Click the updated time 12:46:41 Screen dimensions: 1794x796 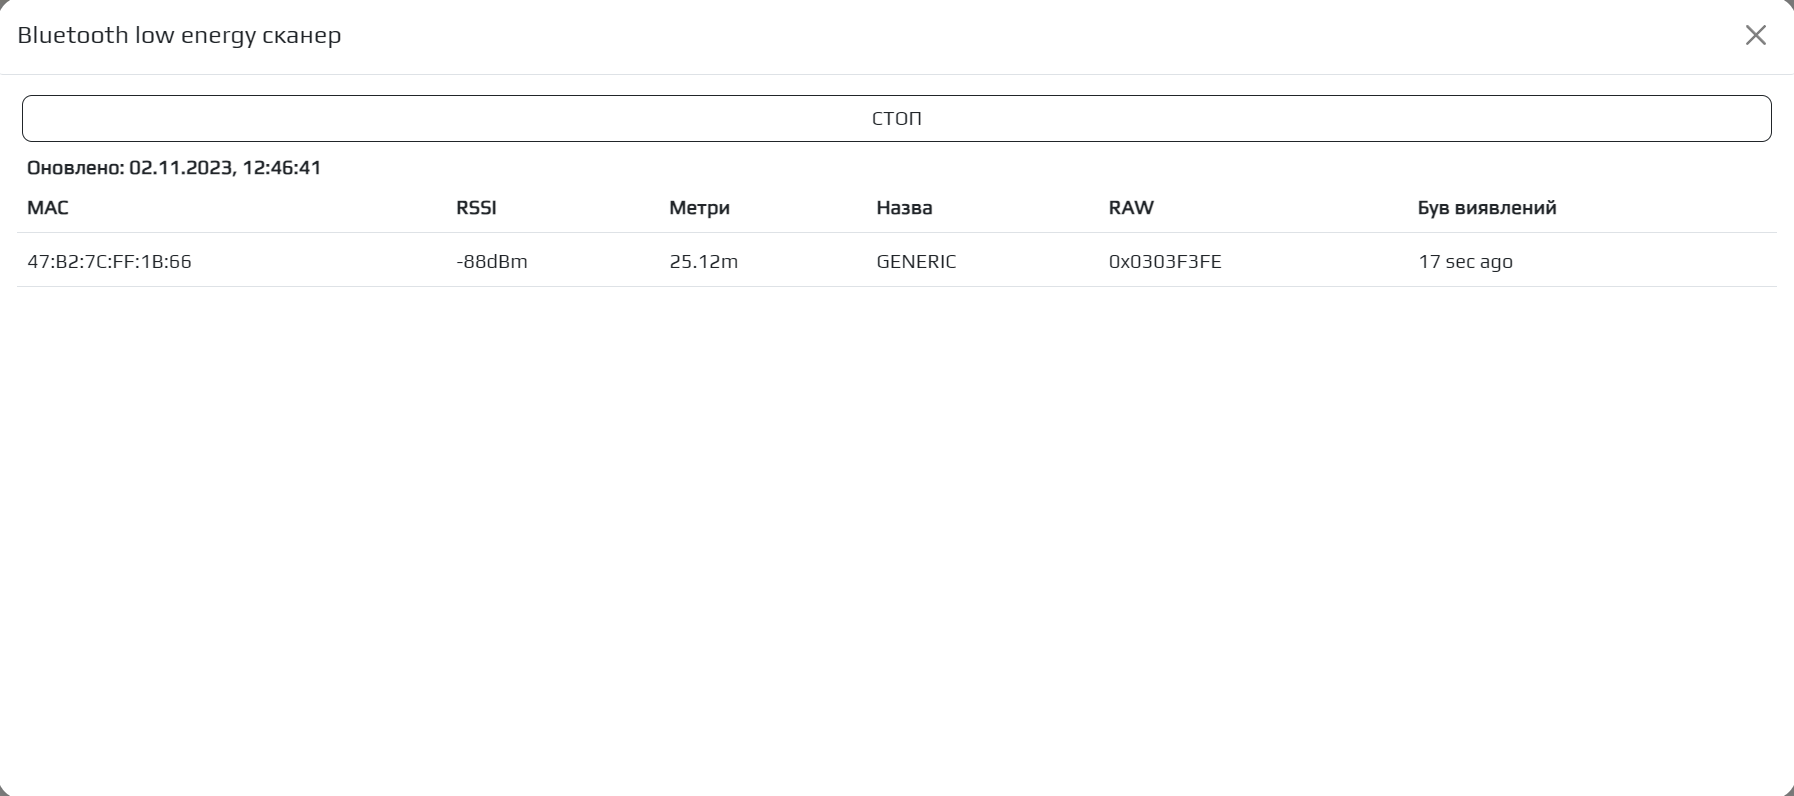pyautogui.click(x=282, y=168)
